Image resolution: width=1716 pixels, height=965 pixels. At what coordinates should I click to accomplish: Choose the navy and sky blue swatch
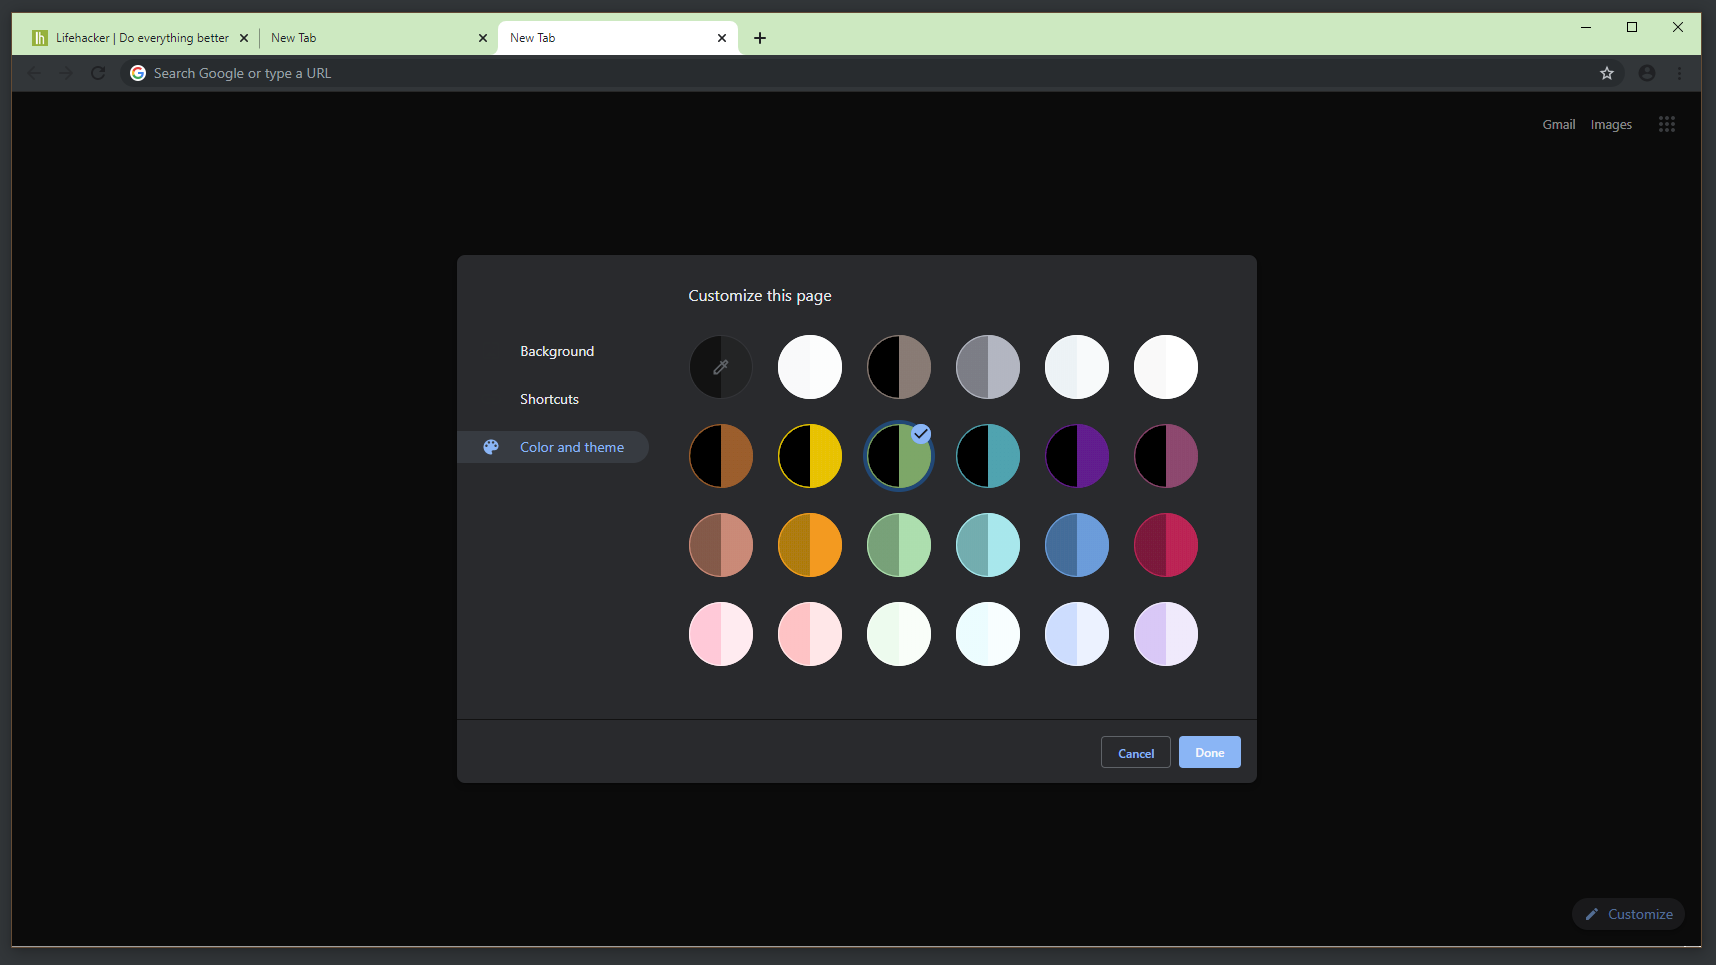click(x=1077, y=545)
